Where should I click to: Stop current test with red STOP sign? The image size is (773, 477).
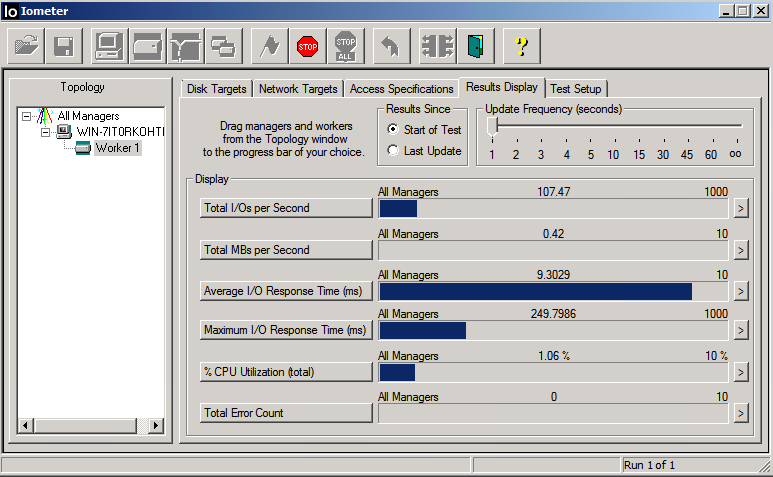tap(308, 46)
